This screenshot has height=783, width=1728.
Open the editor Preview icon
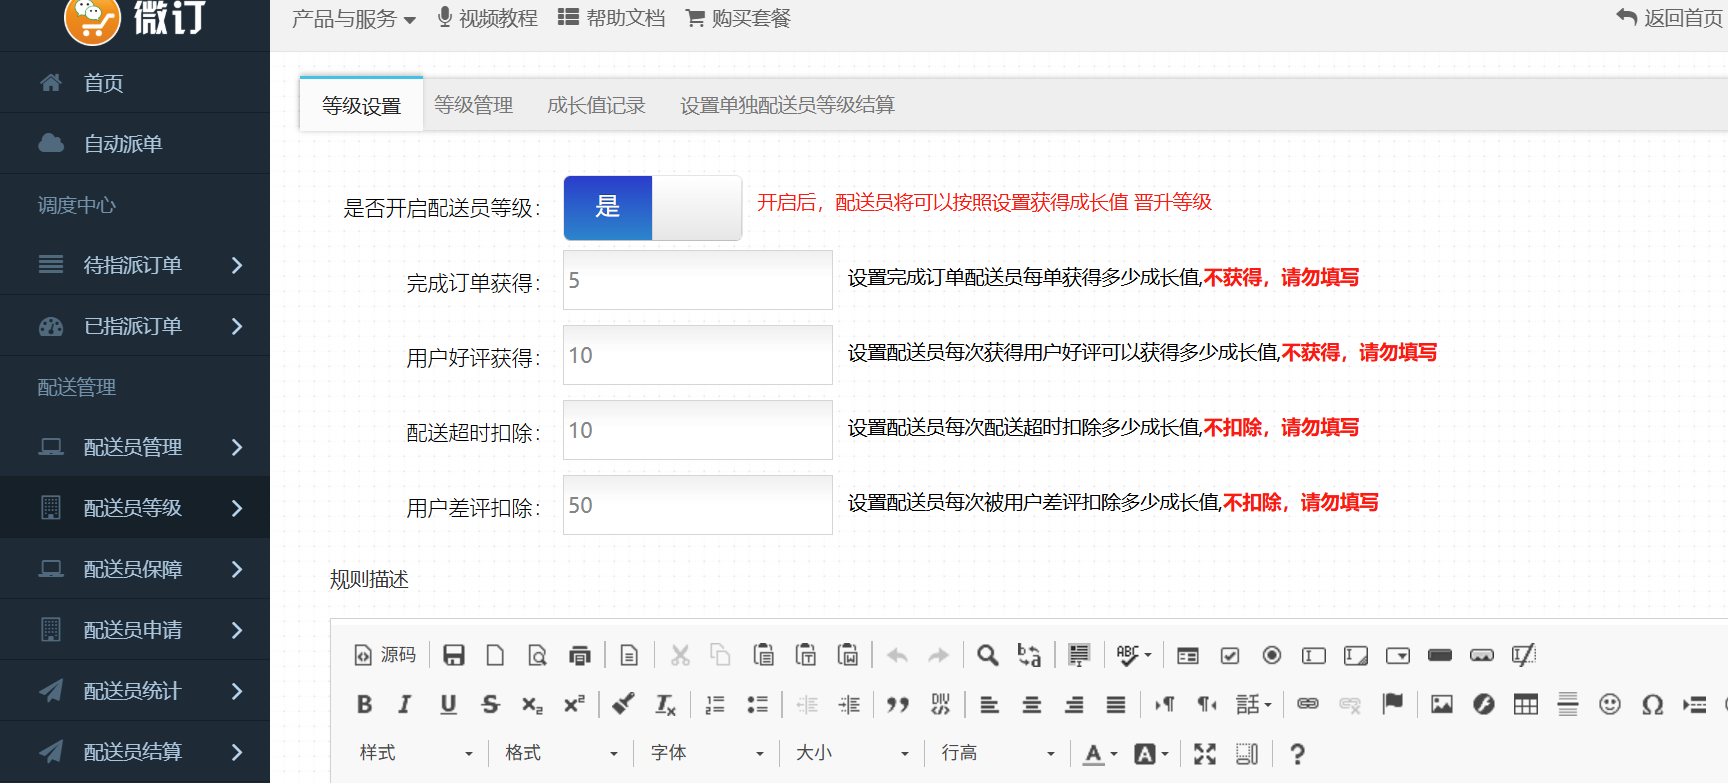pyautogui.click(x=537, y=655)
